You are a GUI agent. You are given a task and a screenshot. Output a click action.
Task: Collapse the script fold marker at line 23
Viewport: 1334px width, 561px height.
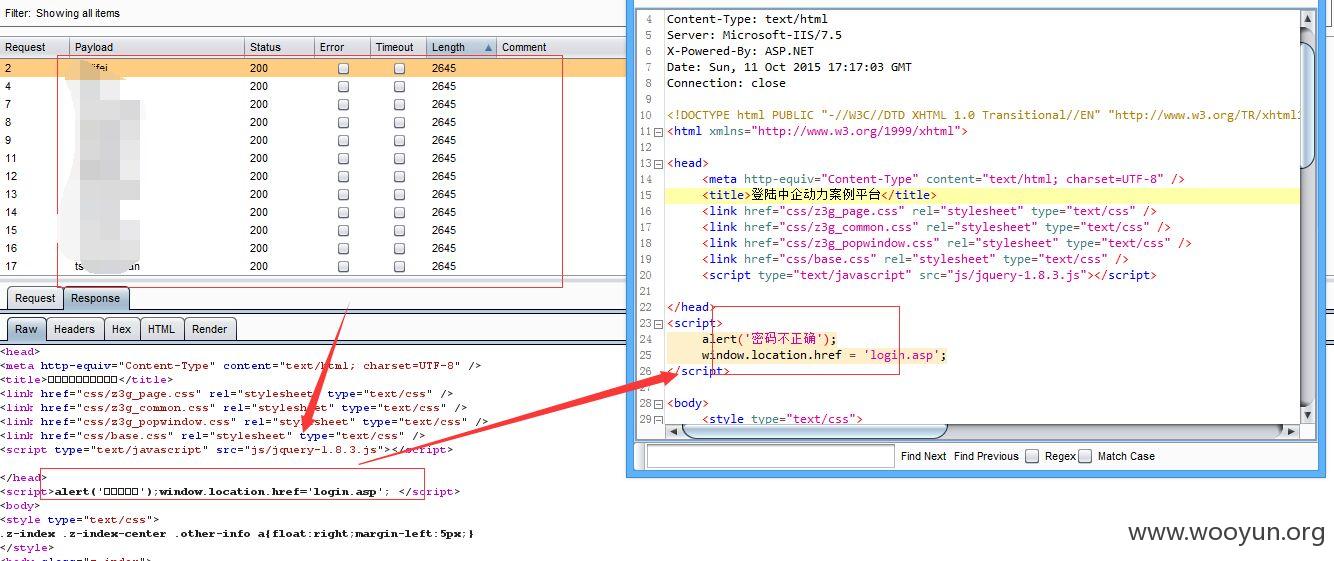pyautogui.click(x=658, y=323)
